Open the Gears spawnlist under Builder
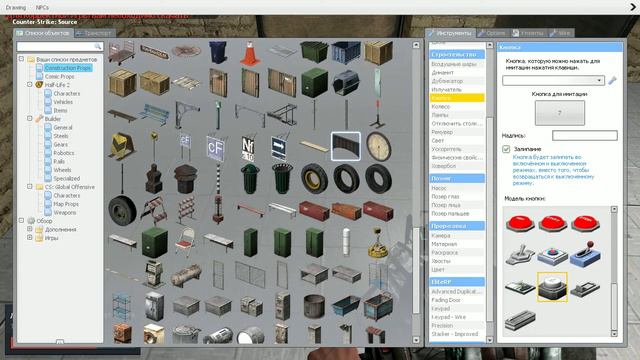The height and width of the screenshot is (360, 640). coord(60,144)
